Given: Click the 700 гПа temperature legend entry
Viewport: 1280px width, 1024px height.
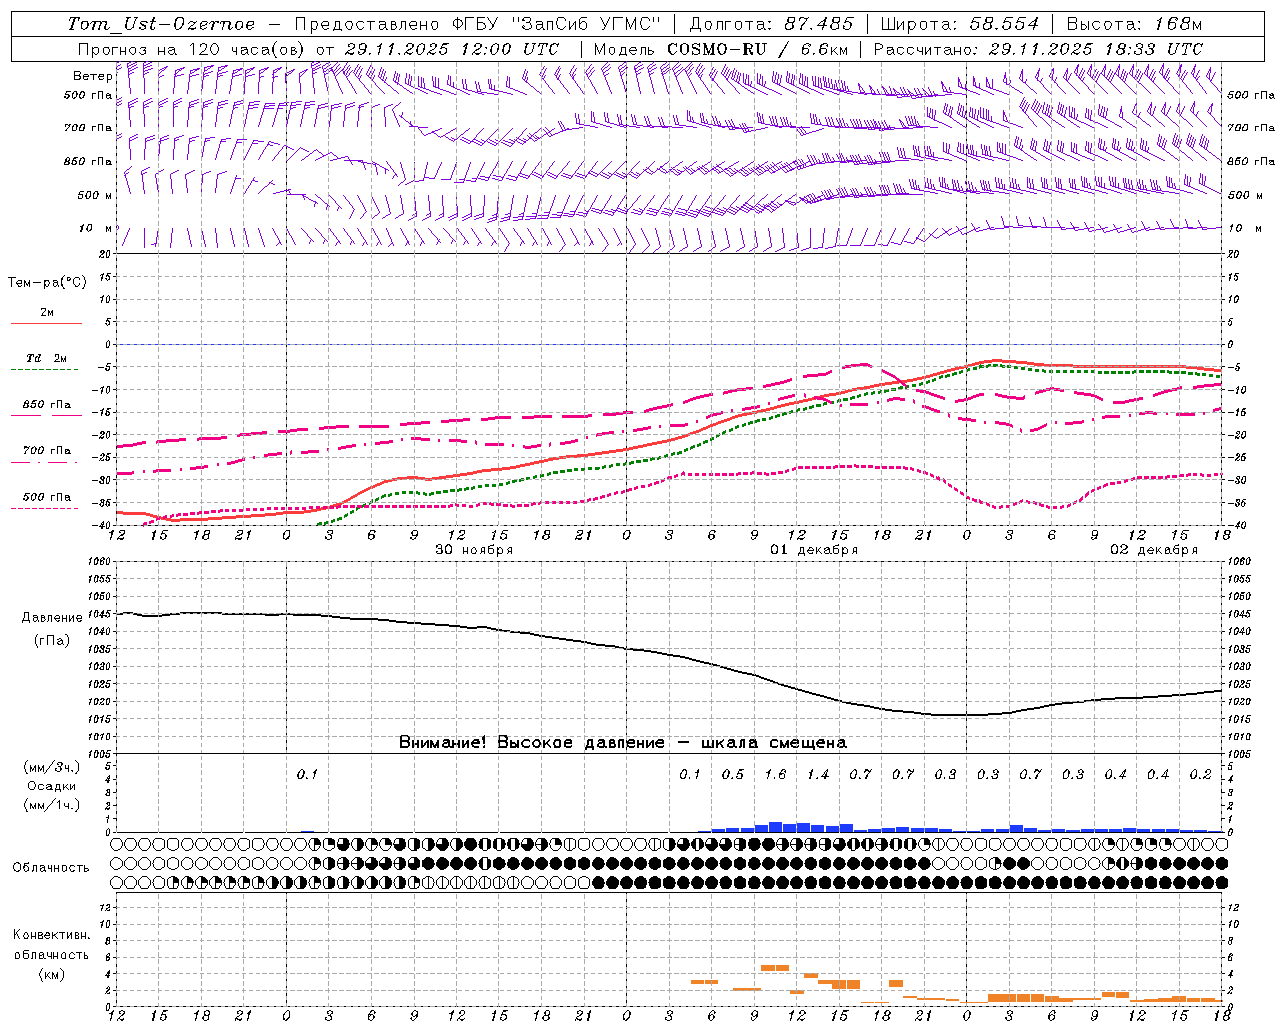Looking at the screenshot, I should tap(46, 451).
